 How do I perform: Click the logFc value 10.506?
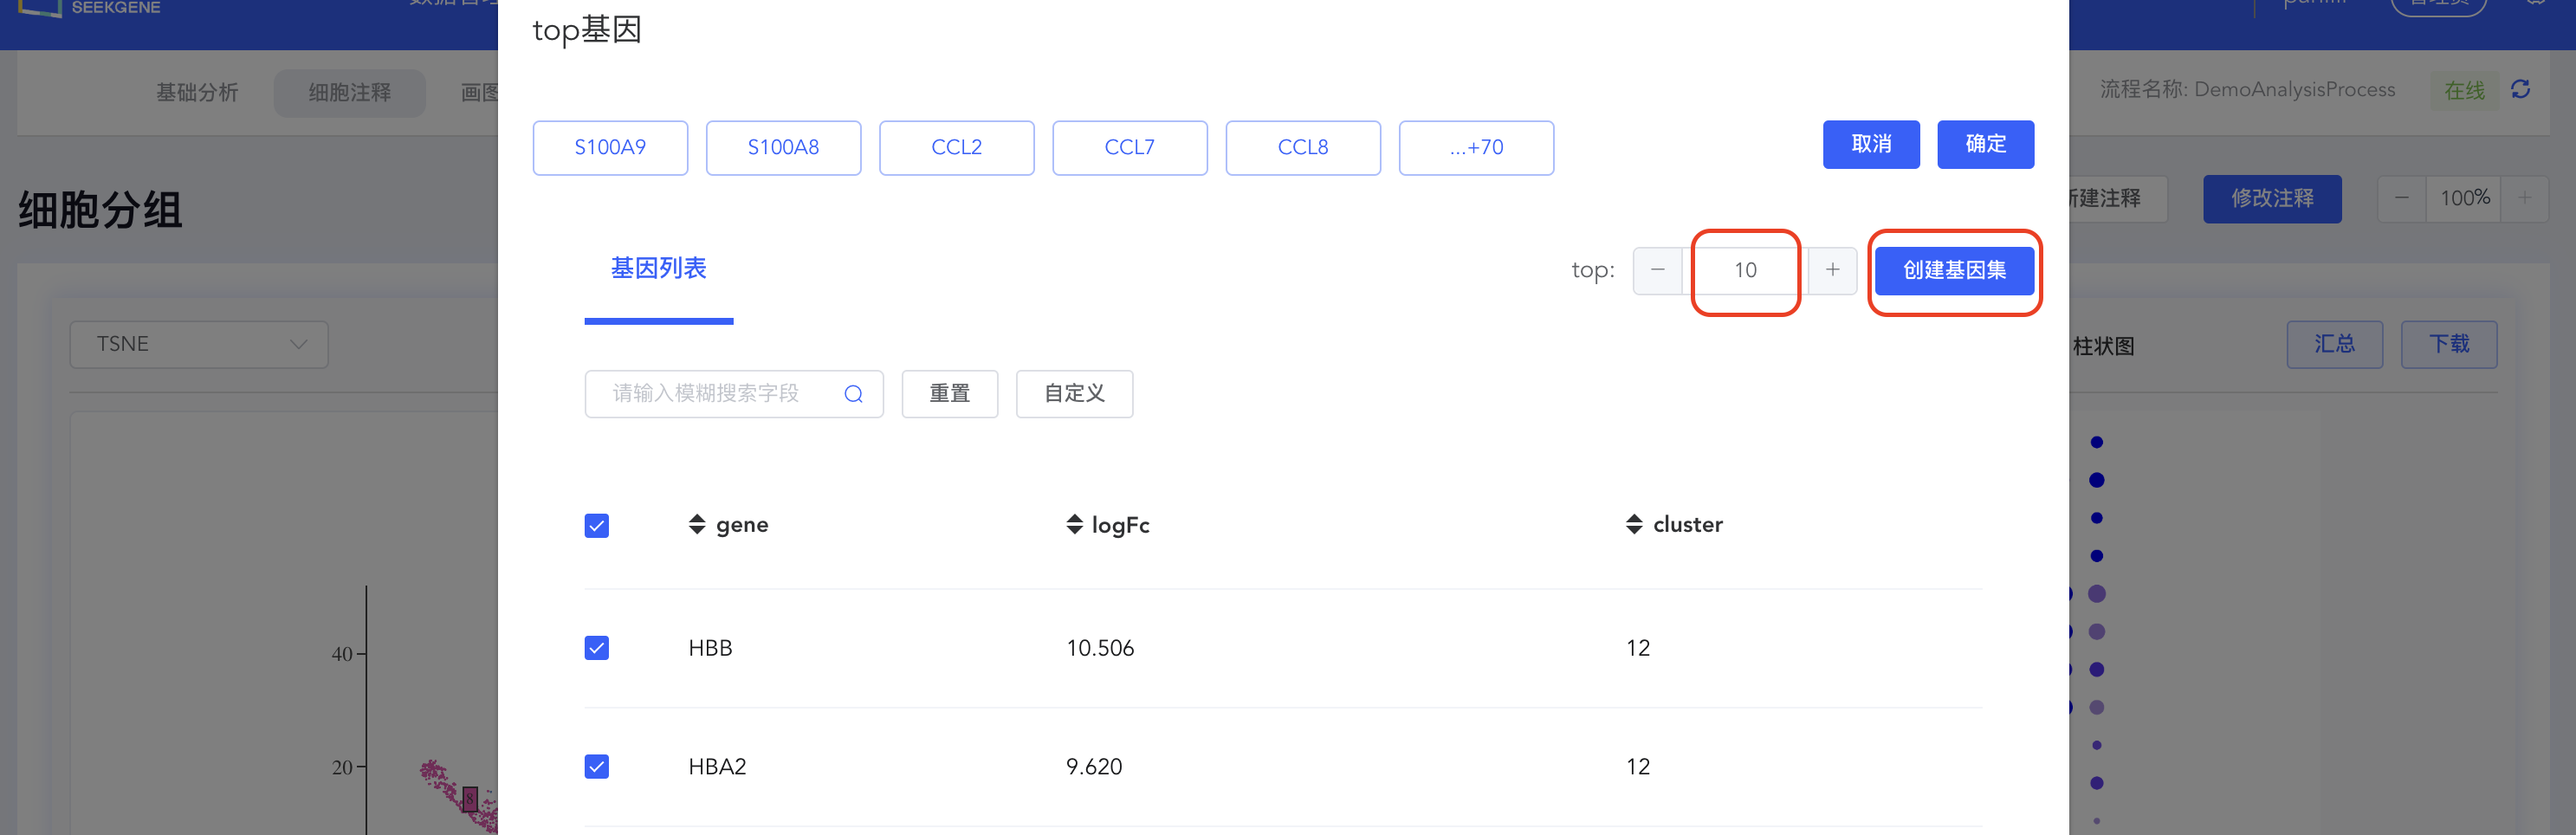pos(1100,648)
